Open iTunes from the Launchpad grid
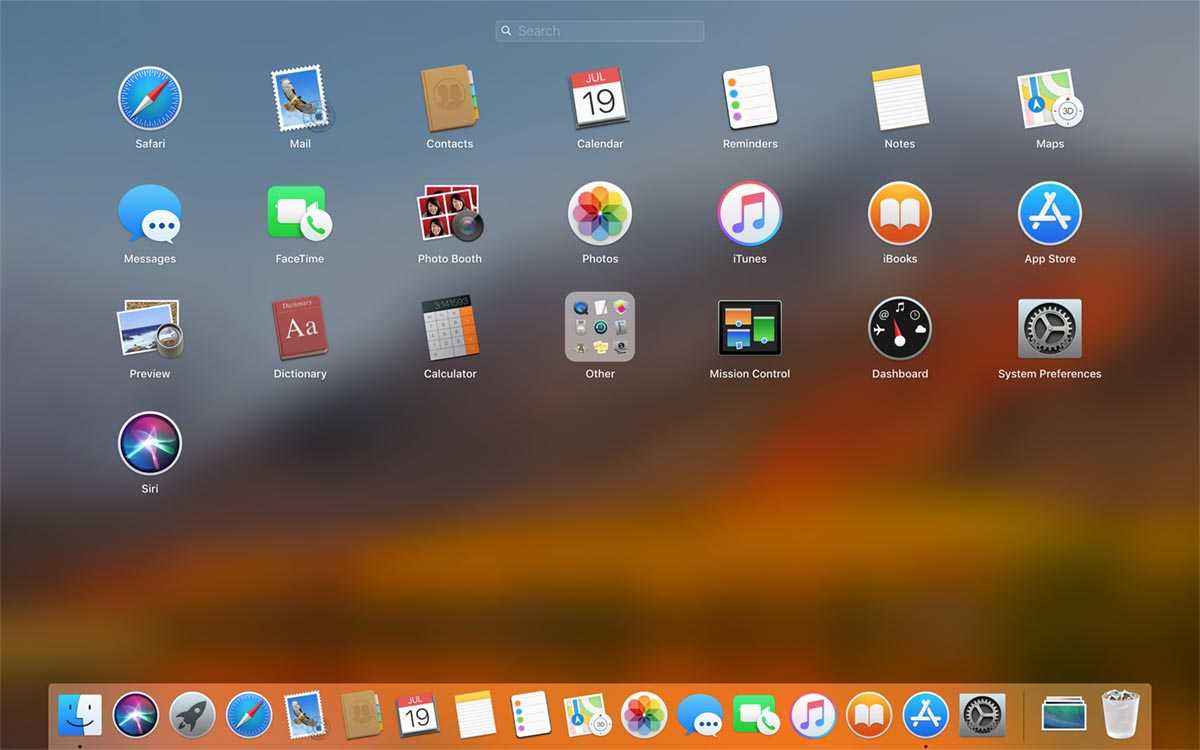This screenshot has height=750, width=1200. (x=750, y=213)
